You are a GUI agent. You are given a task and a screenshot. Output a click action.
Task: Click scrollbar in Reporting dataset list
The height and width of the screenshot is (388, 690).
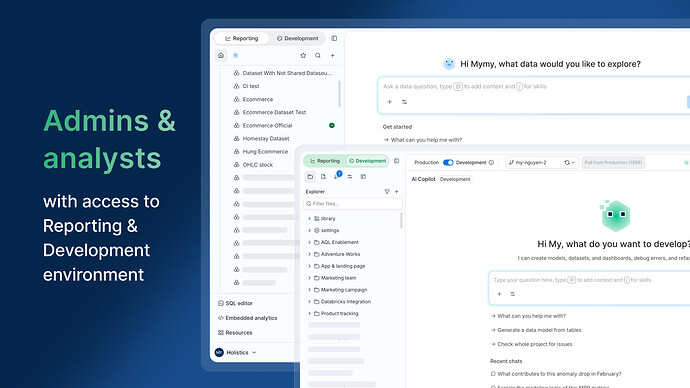point(339,94)
